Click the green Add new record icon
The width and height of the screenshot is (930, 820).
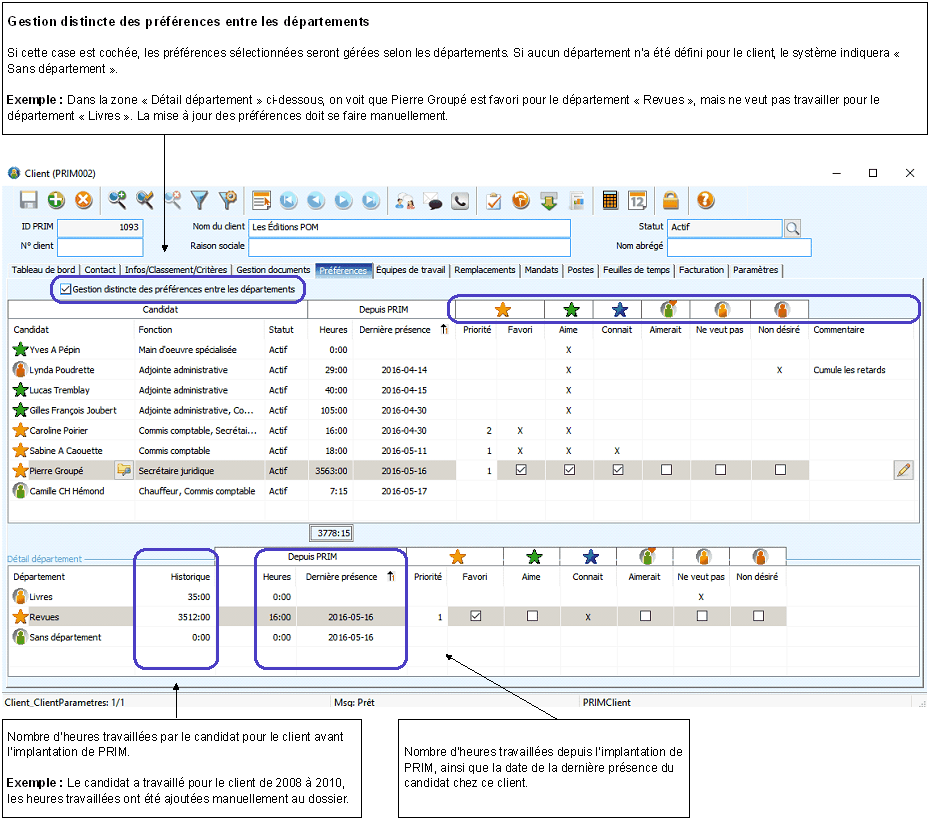[56, 200]
